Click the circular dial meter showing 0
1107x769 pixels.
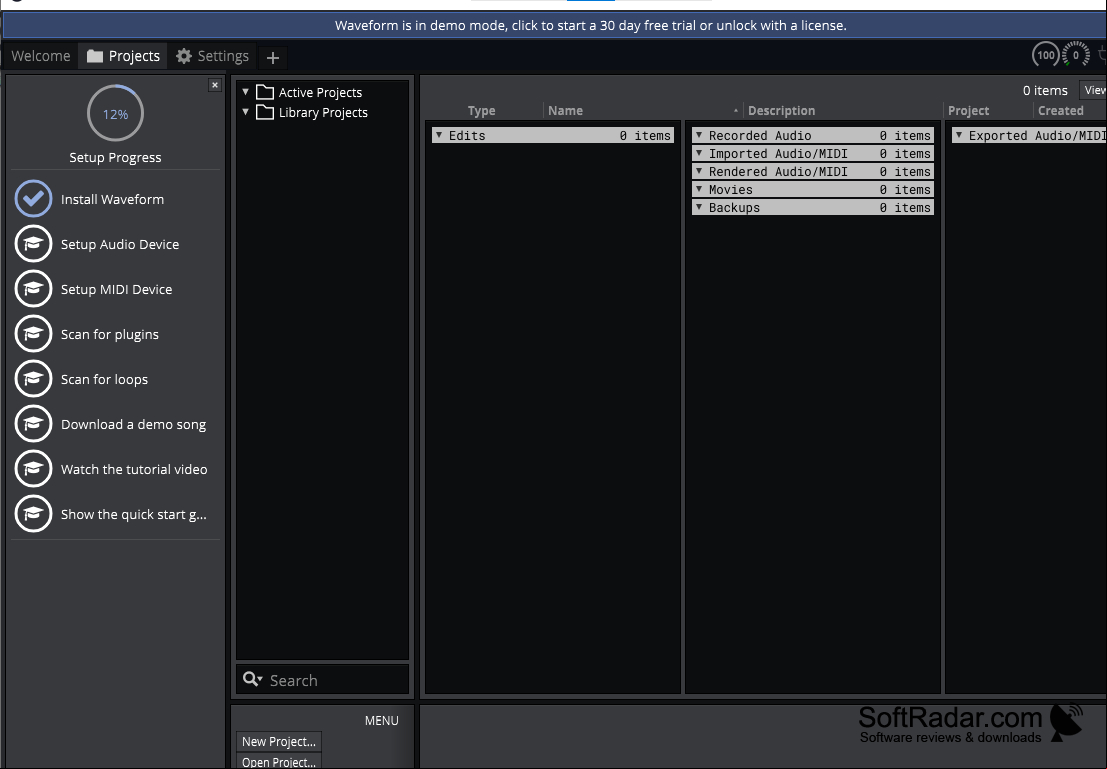[x=1076, y=55]
